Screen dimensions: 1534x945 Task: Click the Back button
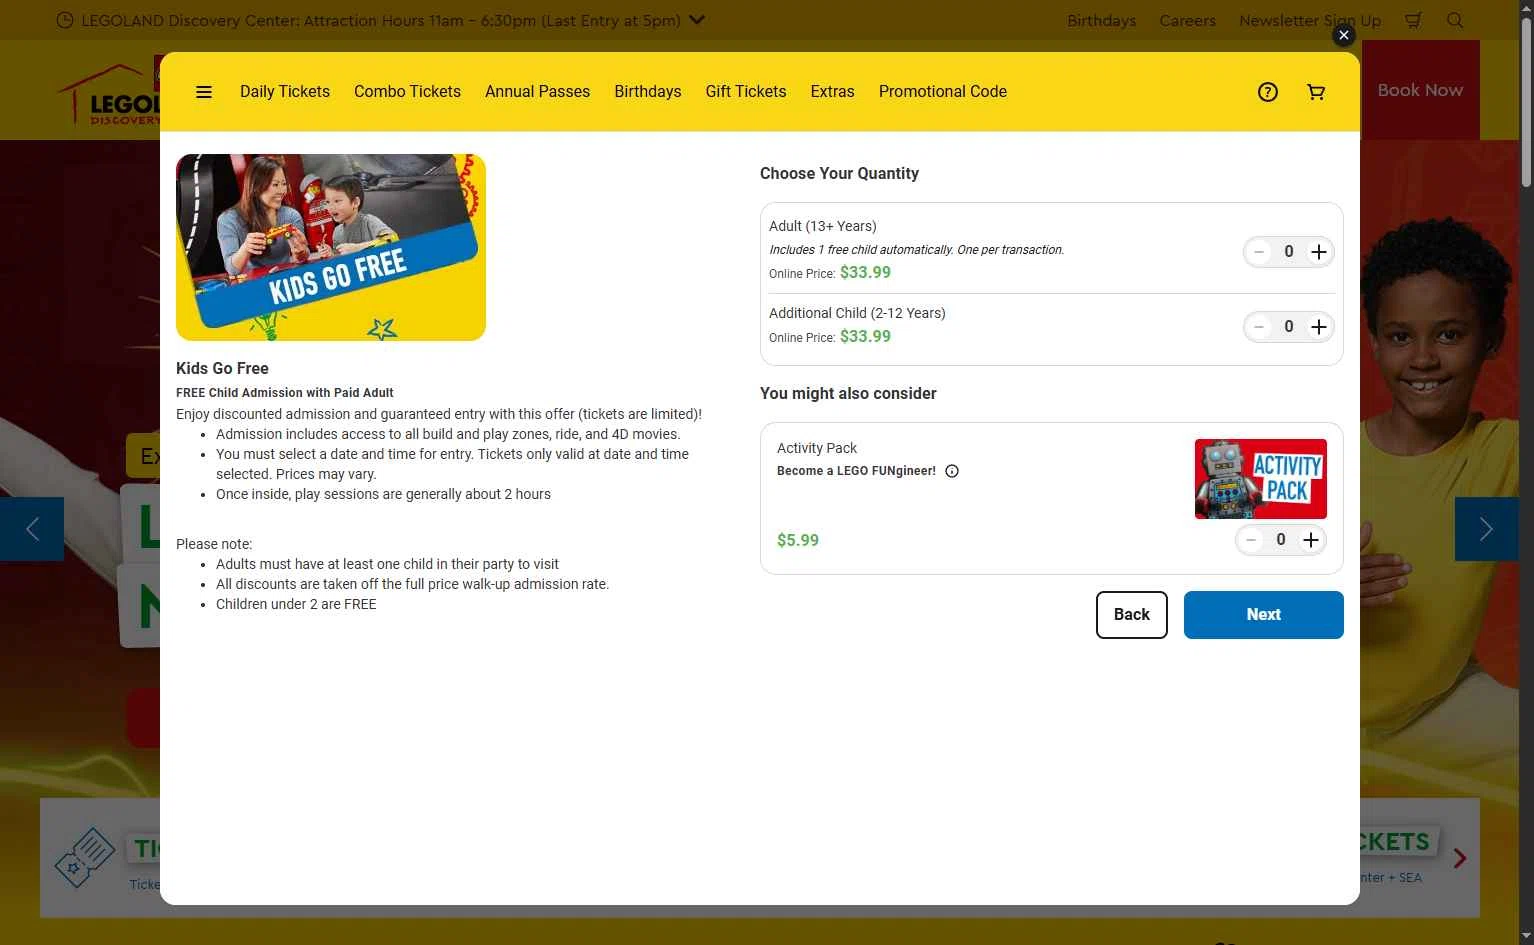(1132, 615)
